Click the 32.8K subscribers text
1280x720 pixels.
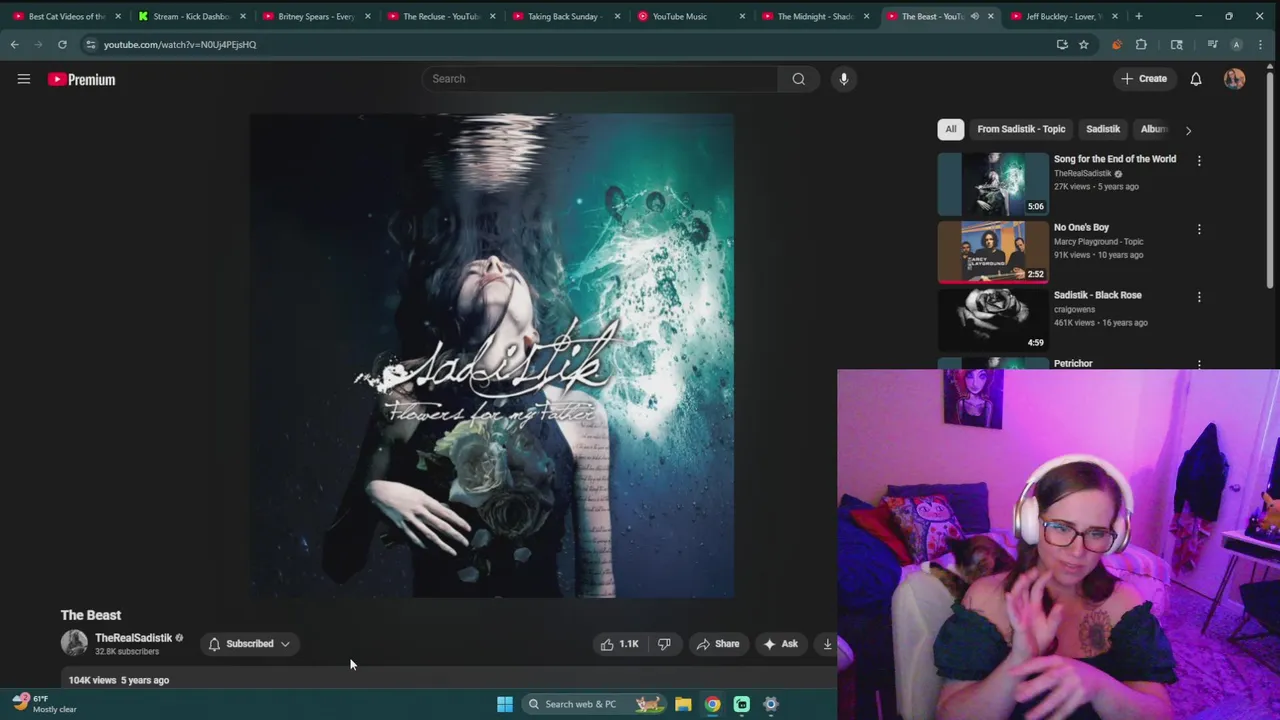click(127, 652)
